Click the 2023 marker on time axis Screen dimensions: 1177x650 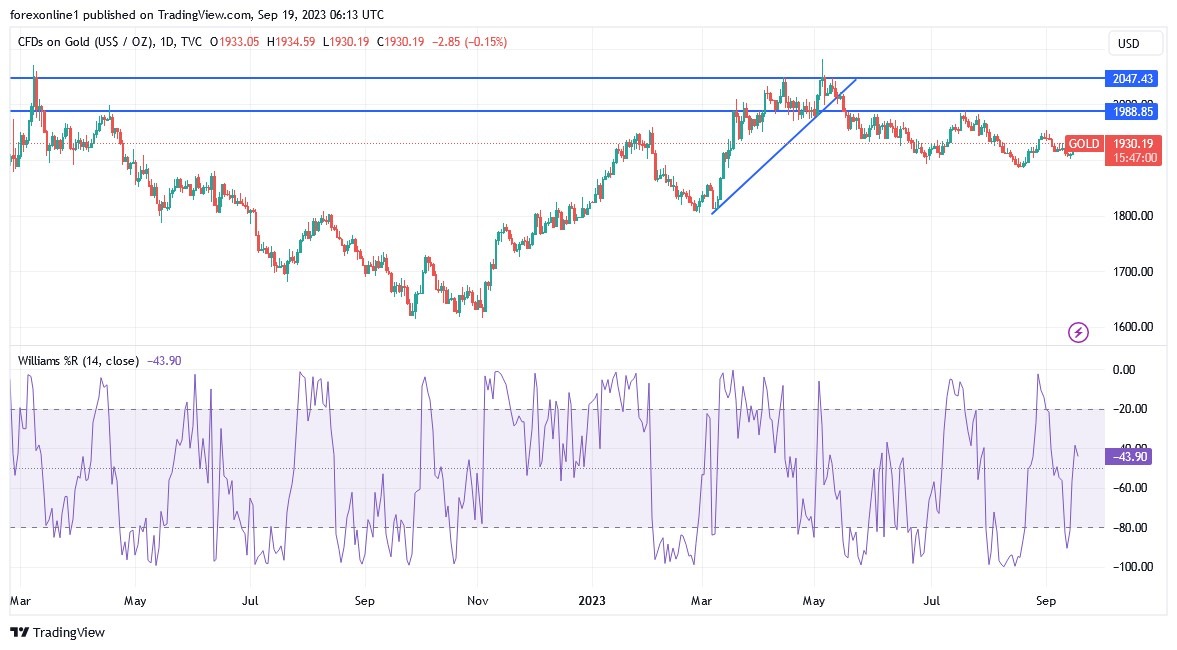pos(593,601)
